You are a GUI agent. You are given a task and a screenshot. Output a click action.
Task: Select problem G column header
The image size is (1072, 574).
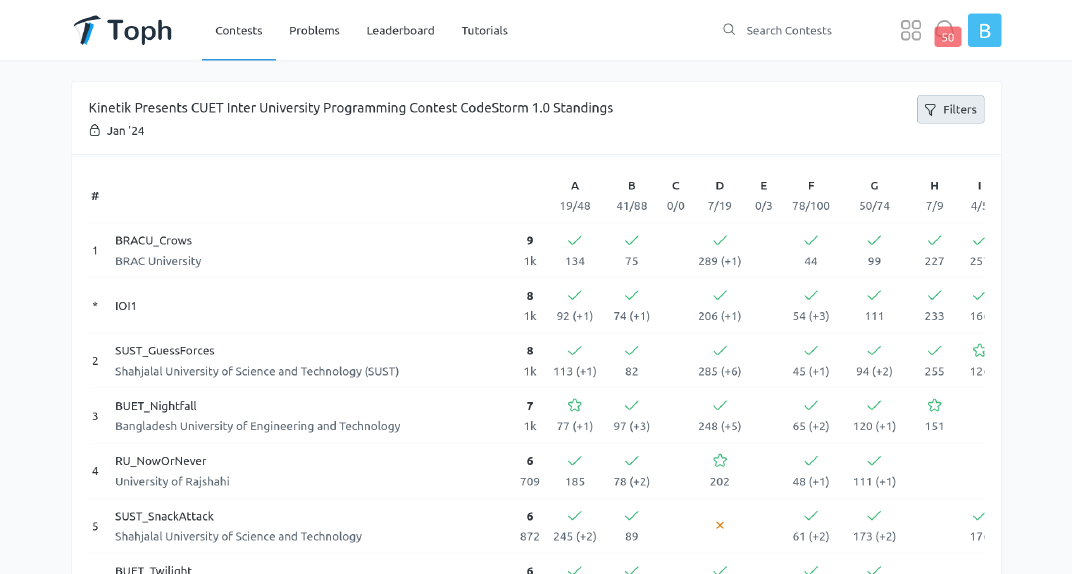tap(874, 185)
